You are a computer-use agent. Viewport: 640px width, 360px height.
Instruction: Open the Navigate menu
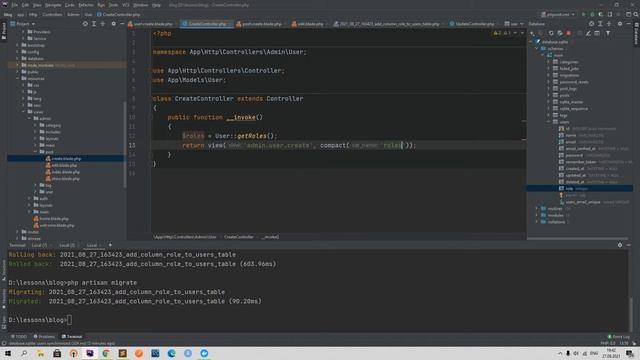click(x=53, y=5)
